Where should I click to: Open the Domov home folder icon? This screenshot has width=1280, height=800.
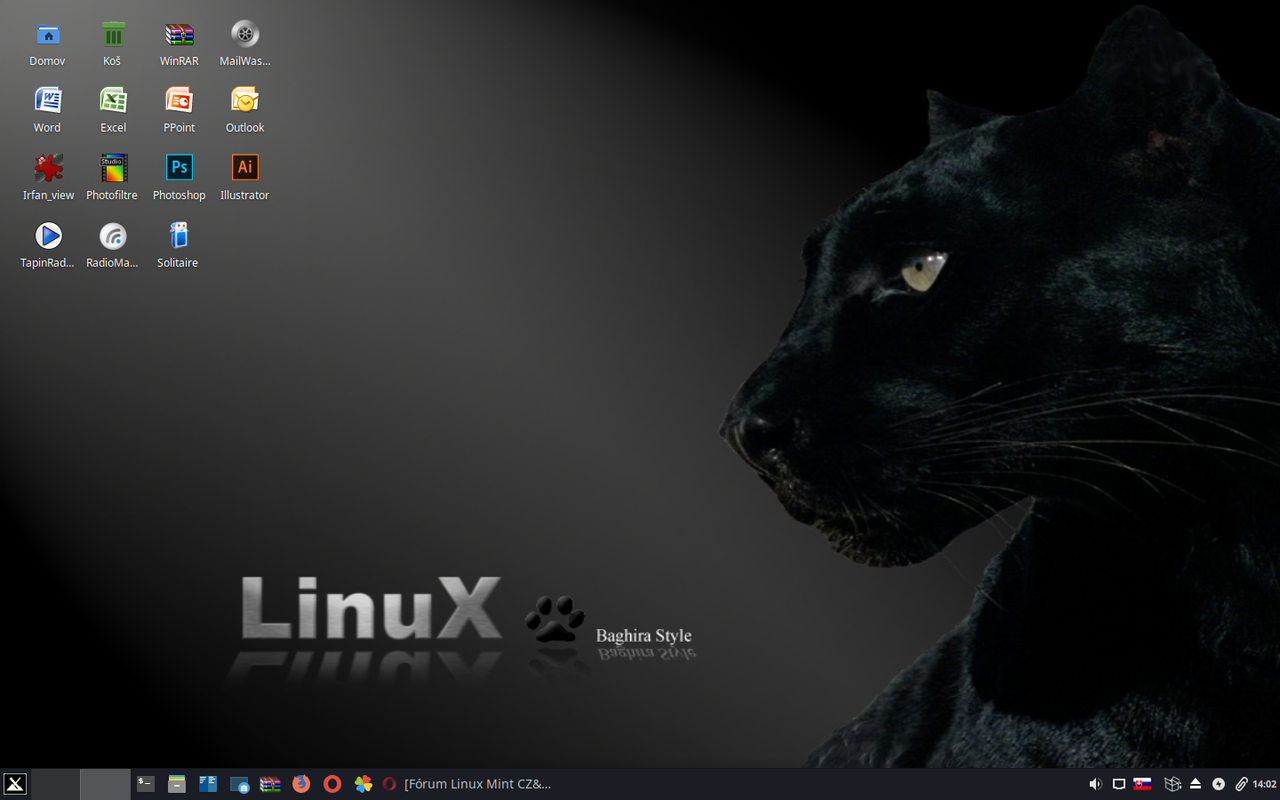(47, 44)
